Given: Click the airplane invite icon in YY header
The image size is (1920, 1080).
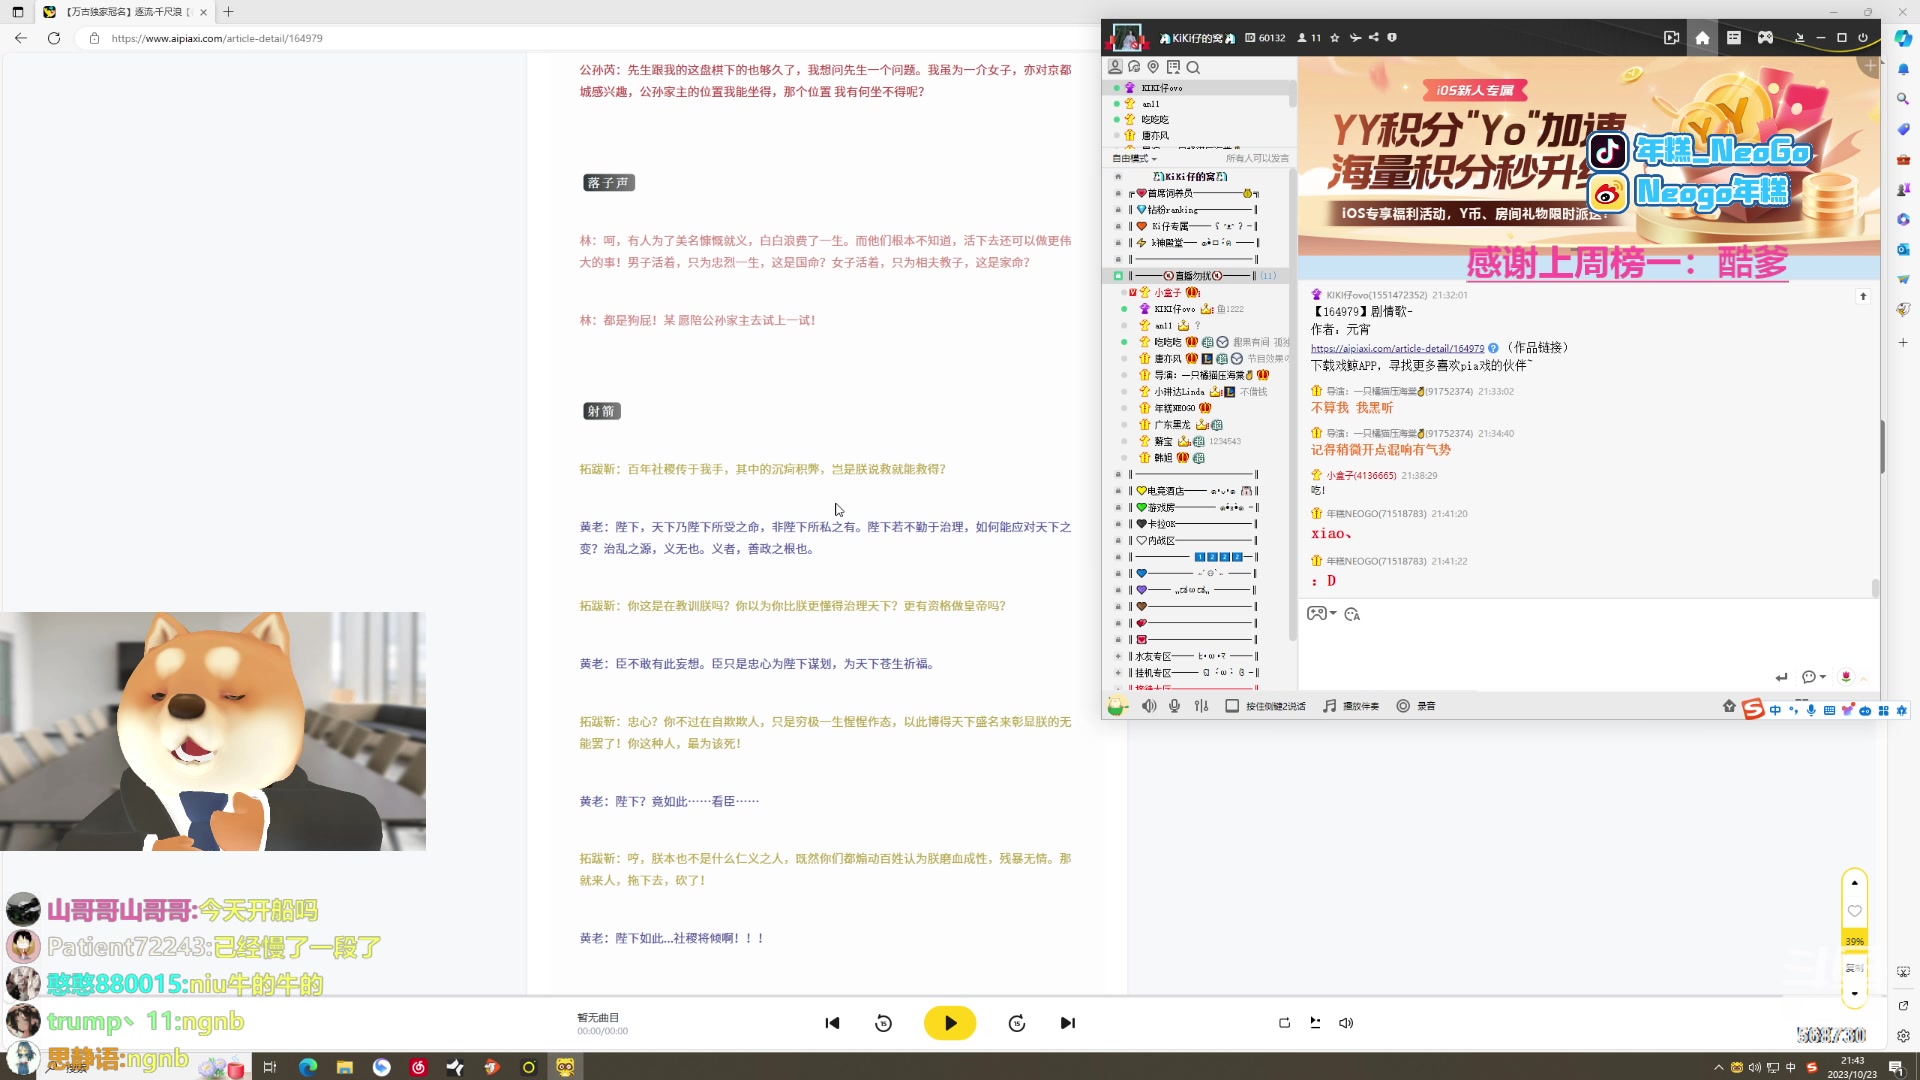Looking at the screenshot, I should point(1355,38).
